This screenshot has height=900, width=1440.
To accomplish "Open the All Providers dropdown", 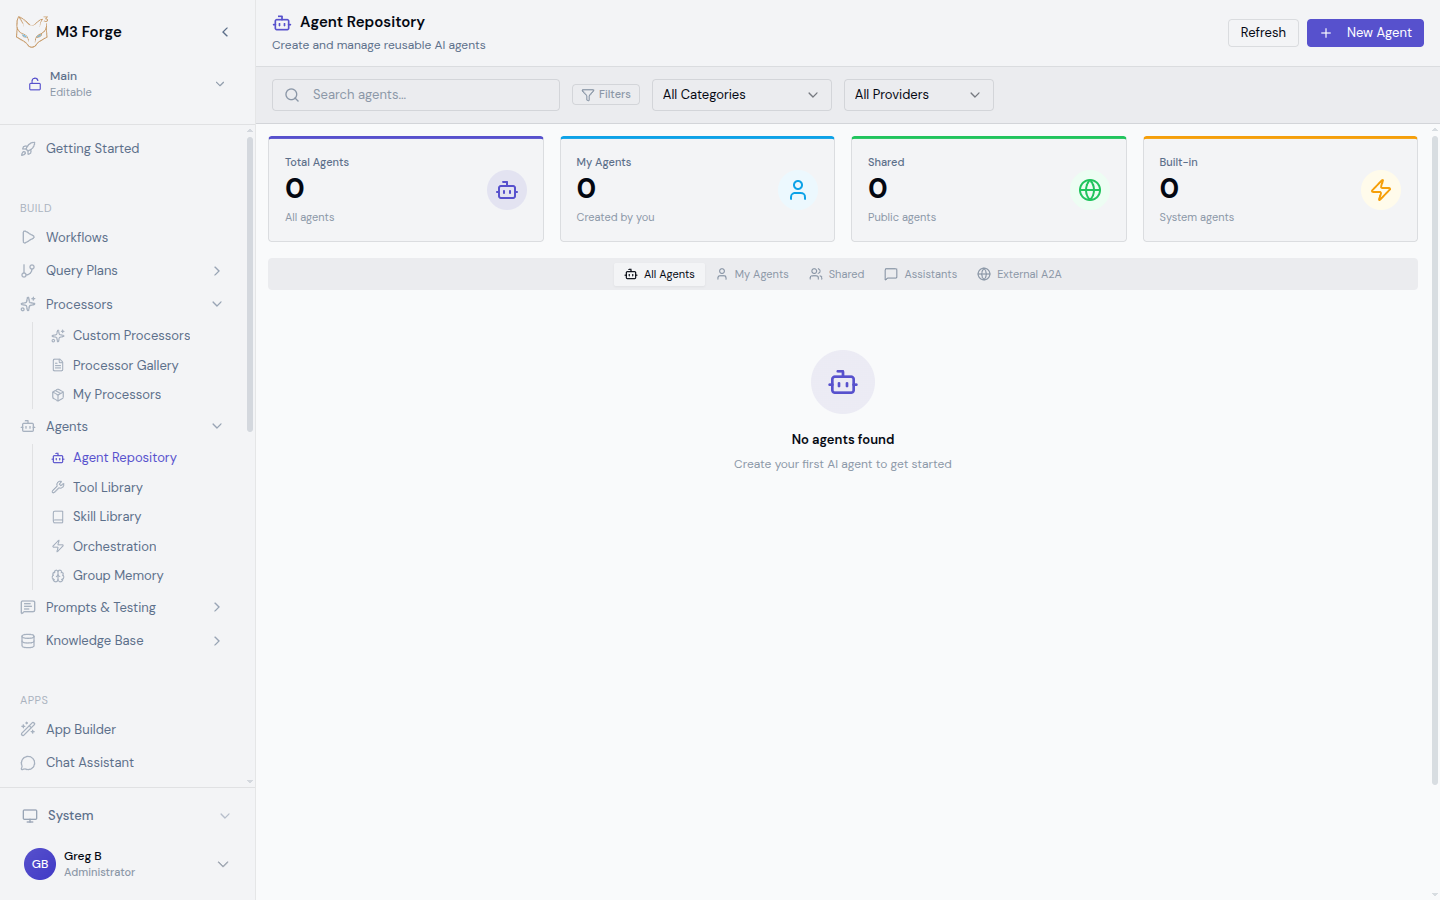I will [x=918, y=95].
